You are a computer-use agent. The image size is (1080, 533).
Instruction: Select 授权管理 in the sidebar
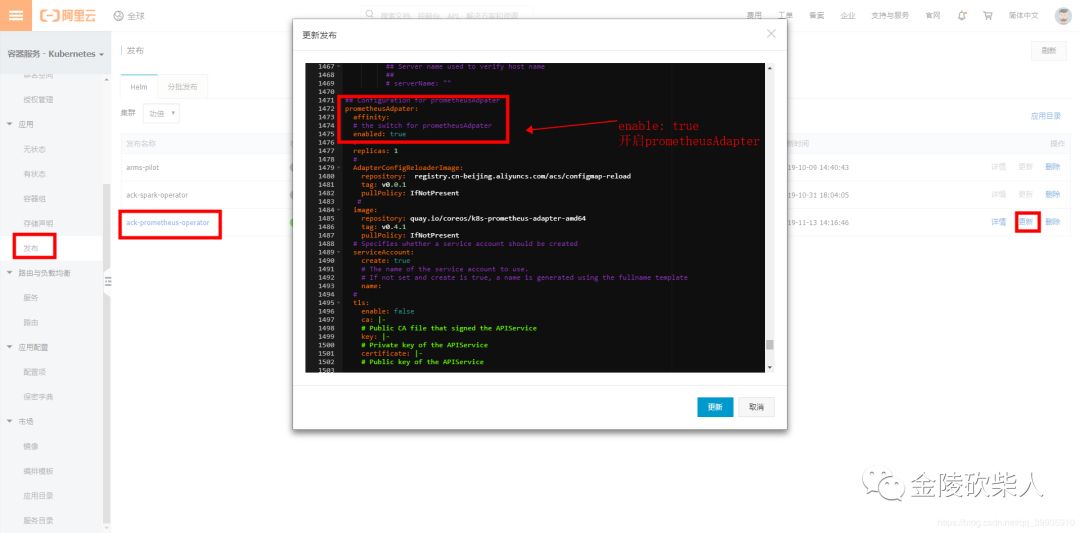(x=39, y=100)
